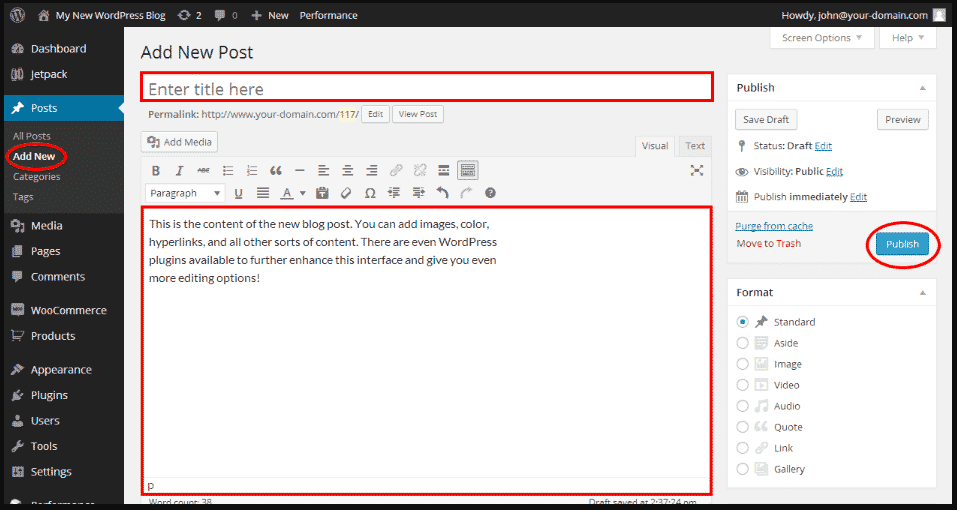The height and width of the screenshot is (510, 957).
Task: Select the Quote post format
Action: (742, 427)
